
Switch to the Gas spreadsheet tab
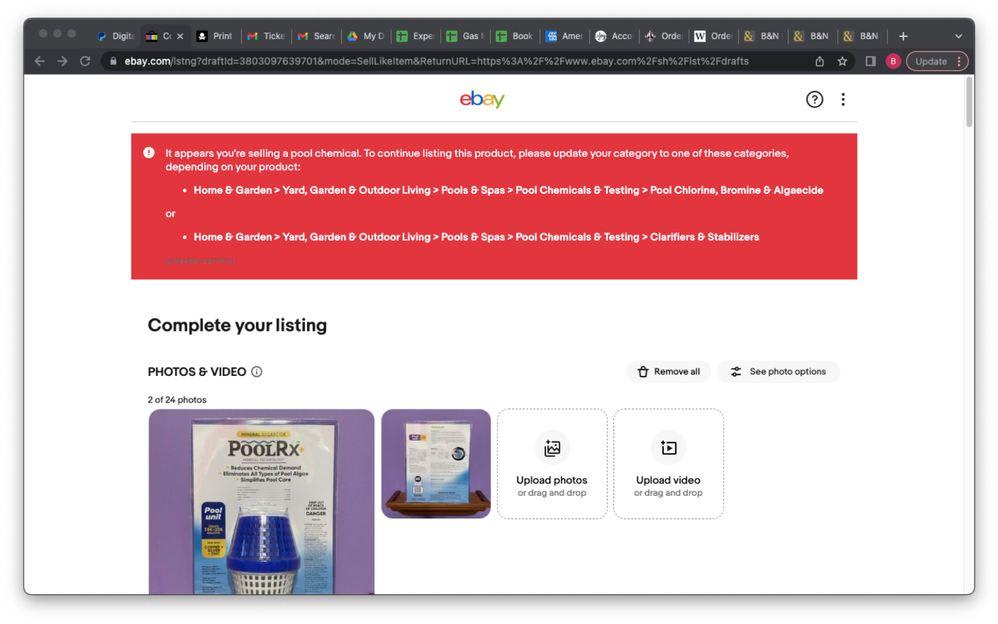(x=465, y=36)
